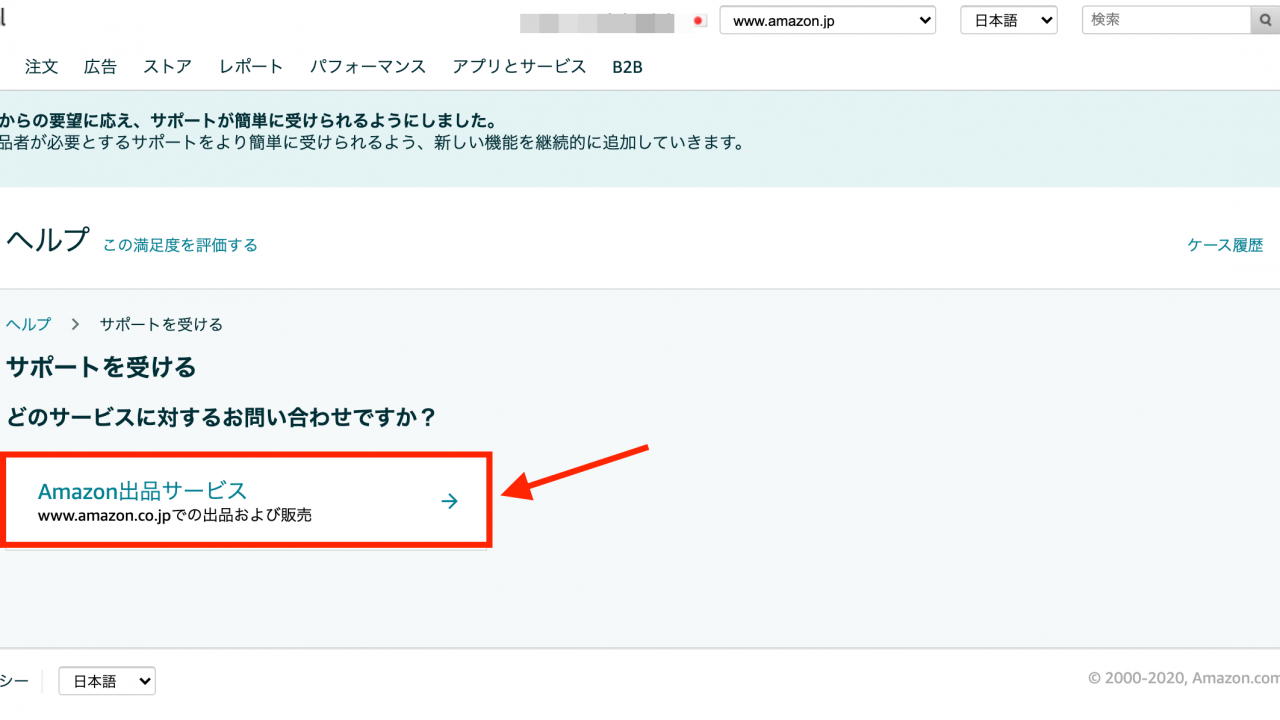Open the footer 日本語 language selector
1280x720 pixels.
click(107, 681)
